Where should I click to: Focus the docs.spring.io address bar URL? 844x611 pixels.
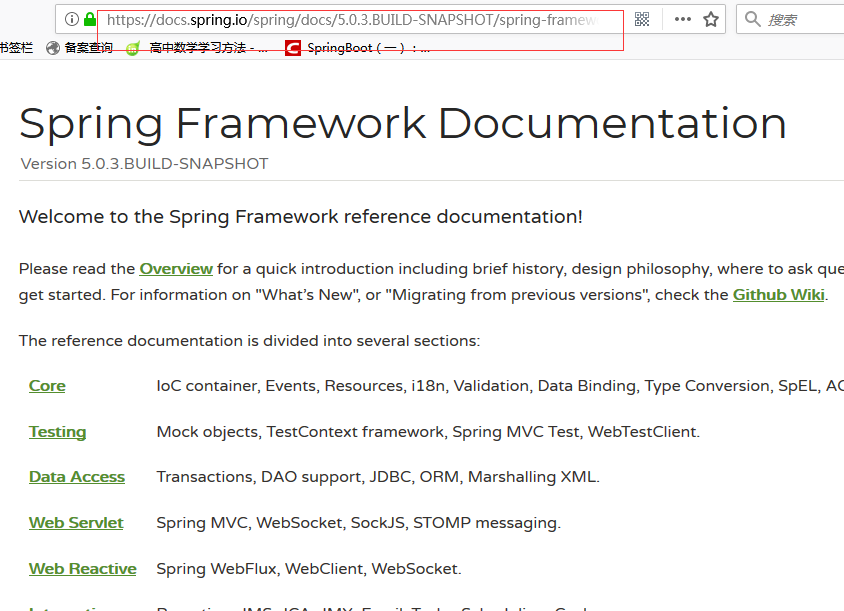(353, 20)
